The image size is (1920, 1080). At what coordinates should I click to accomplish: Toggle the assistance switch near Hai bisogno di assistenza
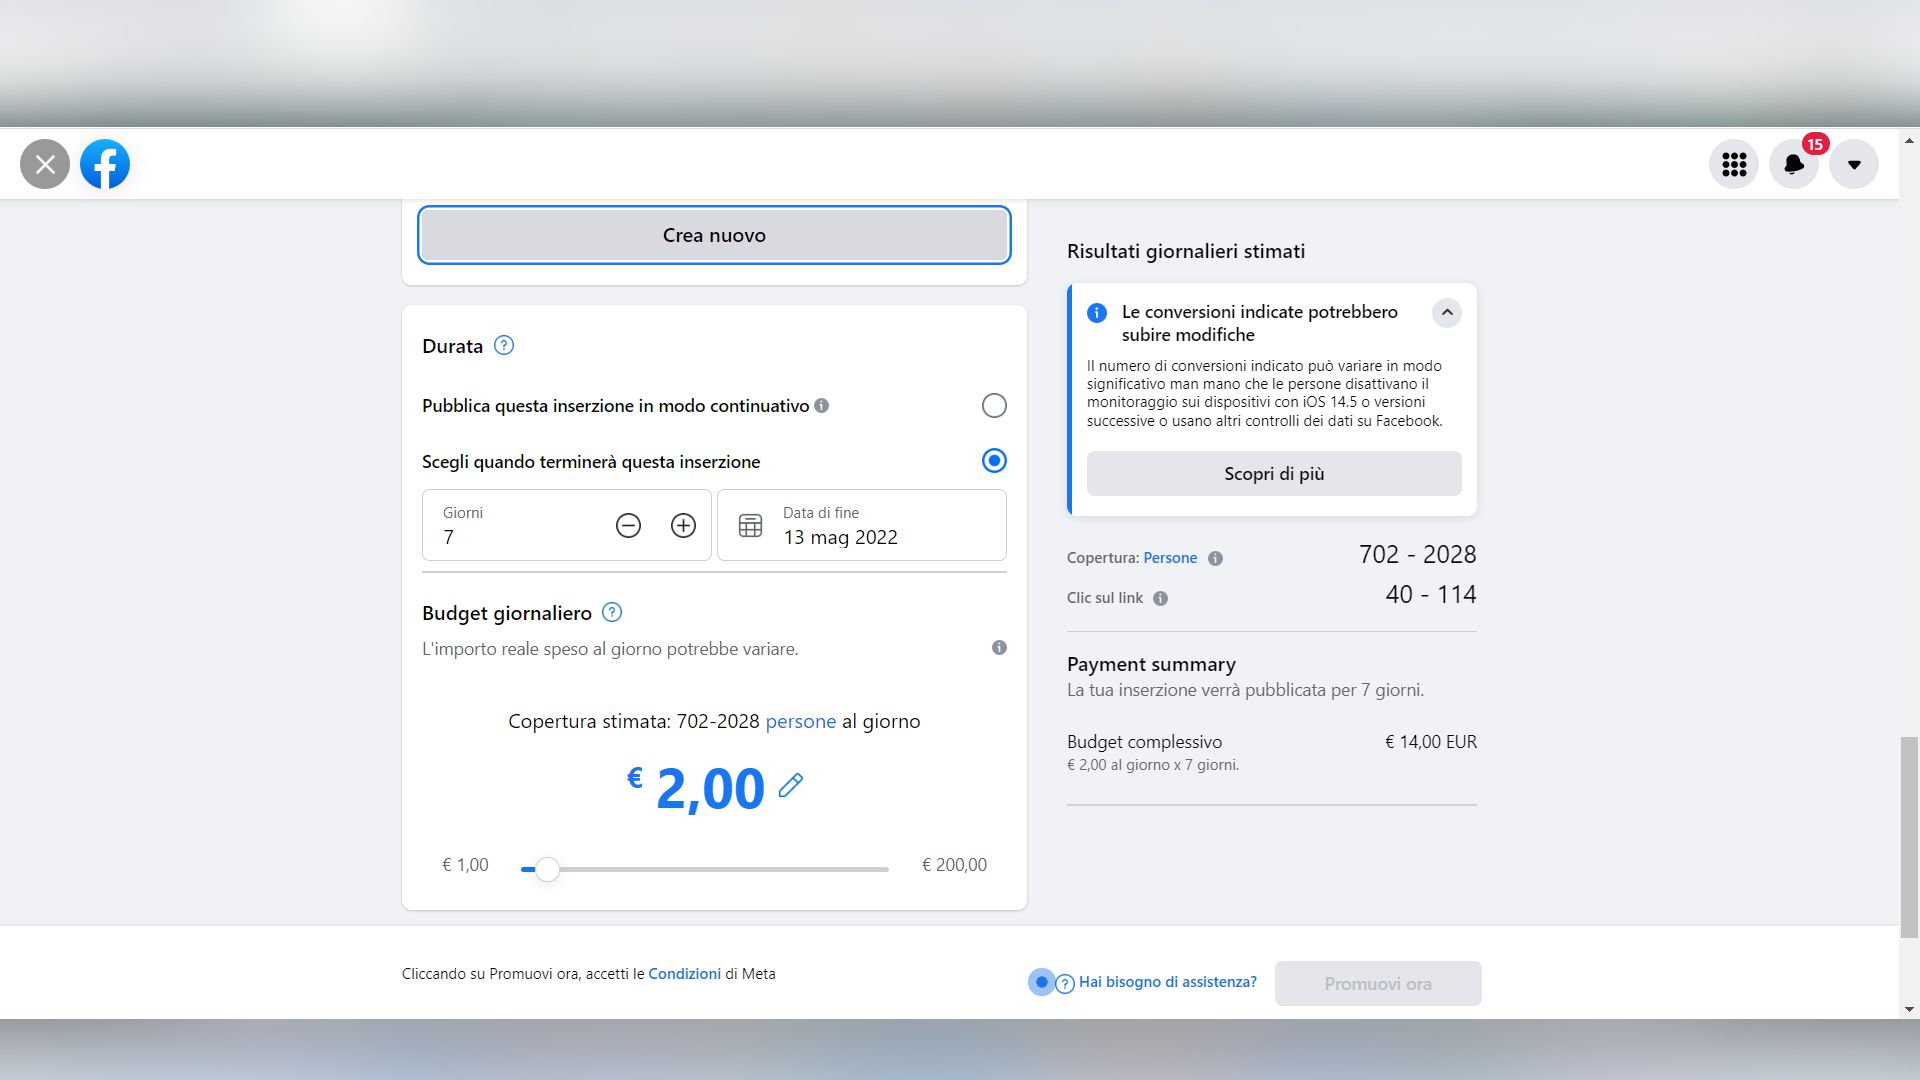(1043, 982)
